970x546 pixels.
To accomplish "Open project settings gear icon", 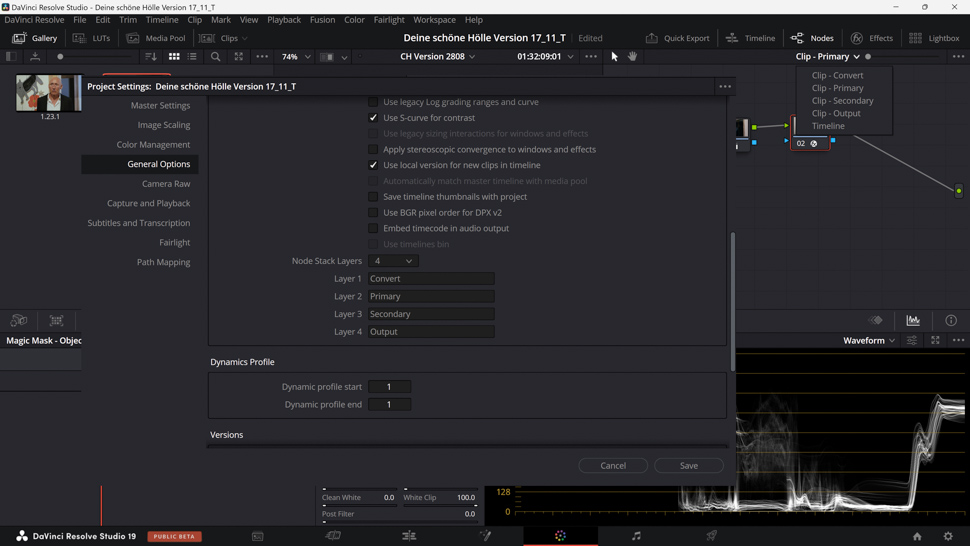I will click(x=948, y=537).
